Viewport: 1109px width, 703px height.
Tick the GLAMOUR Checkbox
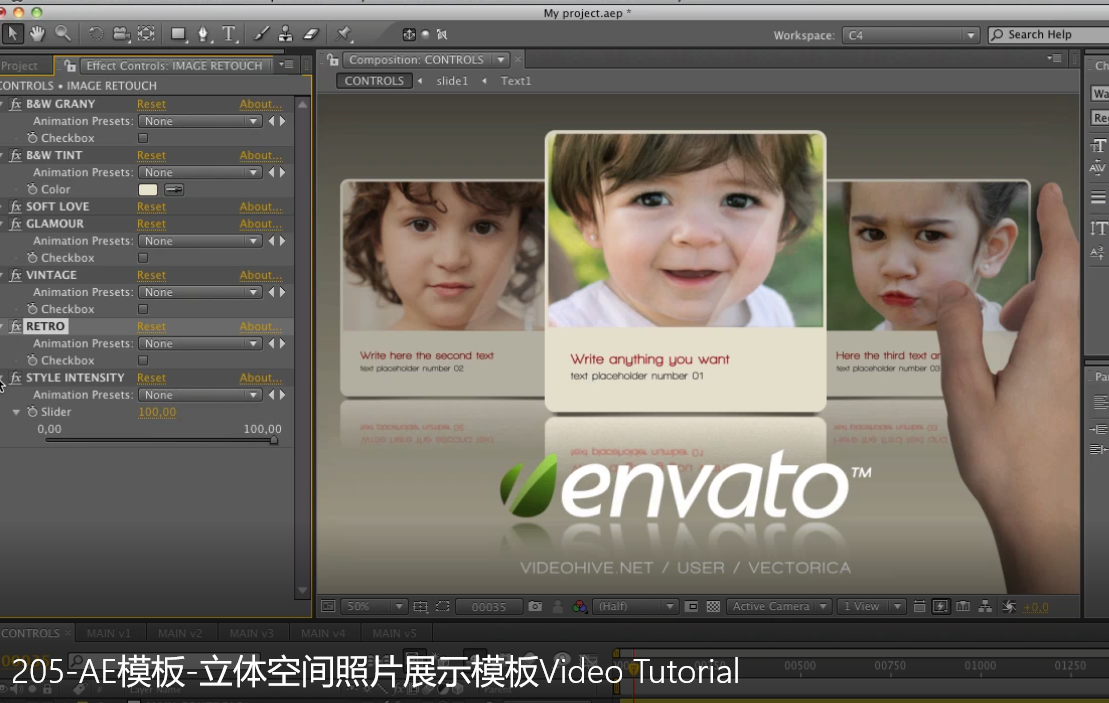[143, 258]
